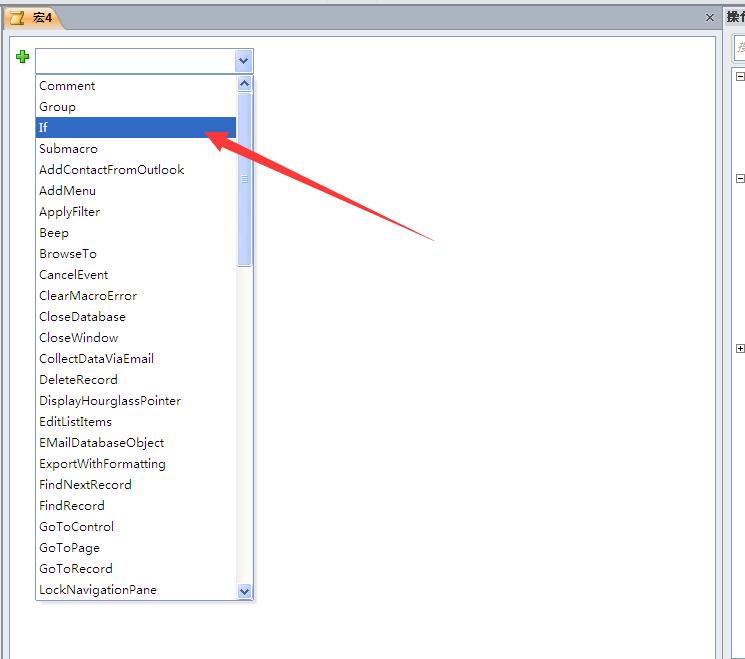This screenshot has height=659, width=745.
Task: Choose the AddMenu action
Action: [135, 191]
